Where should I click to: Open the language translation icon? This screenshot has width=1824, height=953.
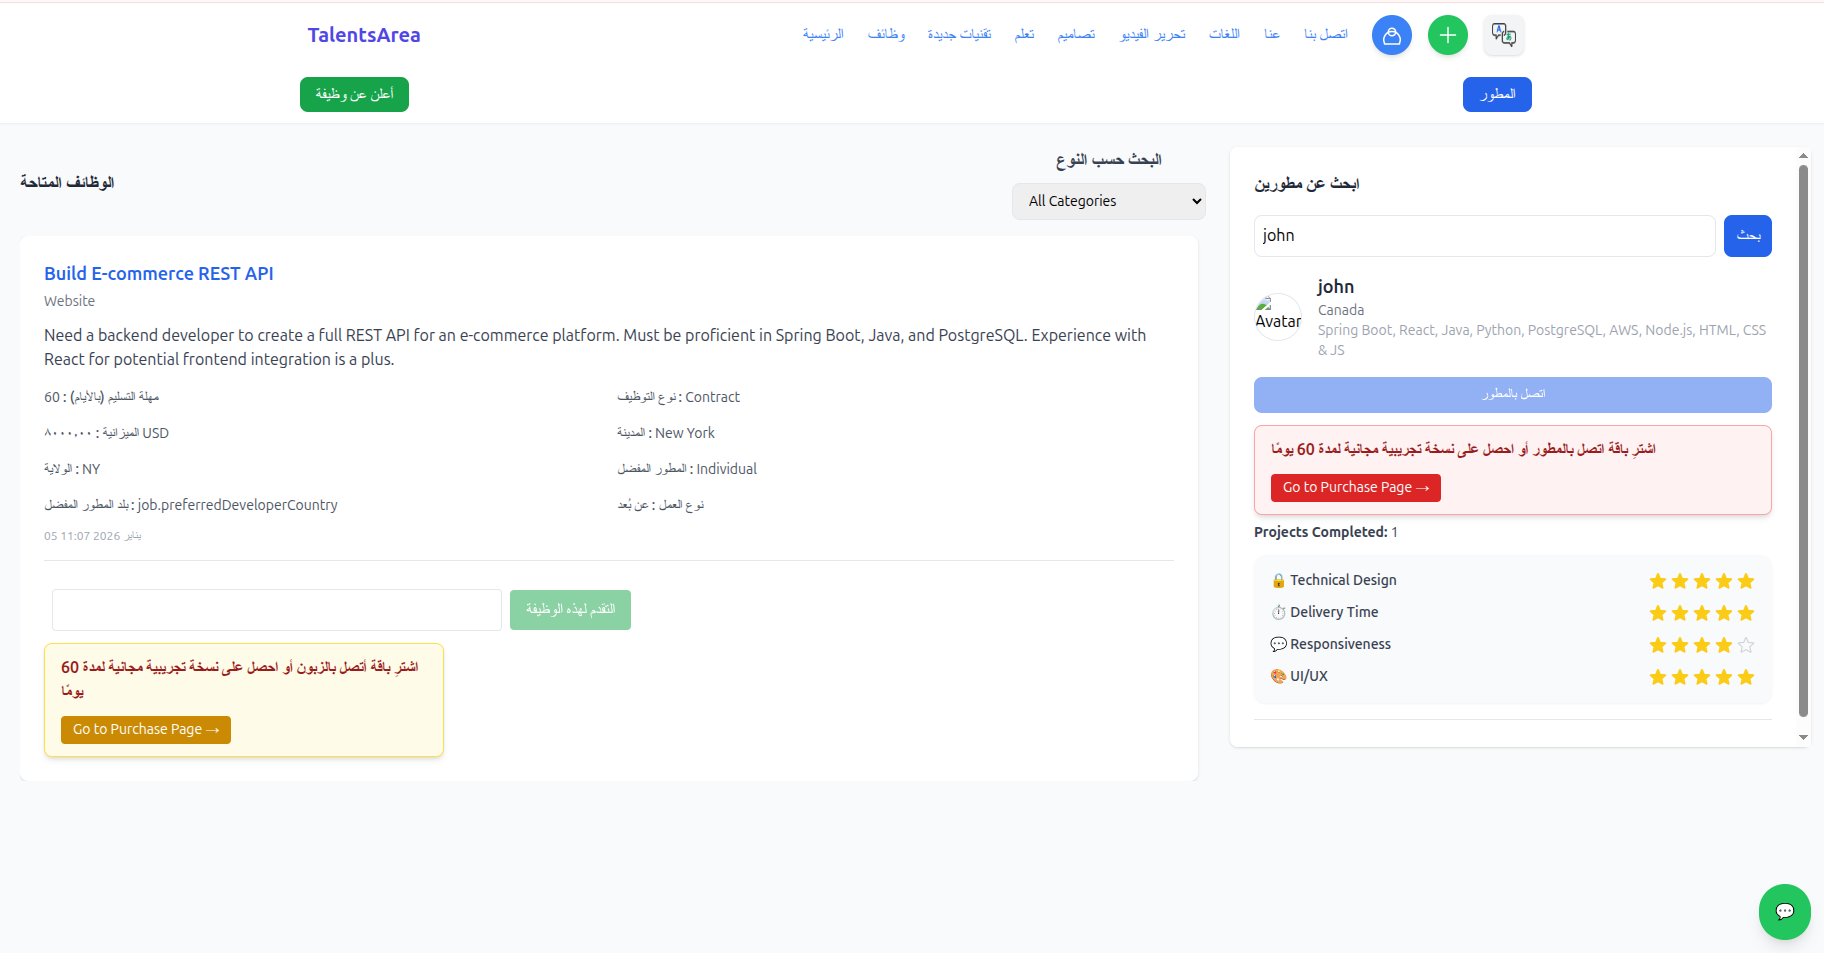click(x=1504, y=34)
